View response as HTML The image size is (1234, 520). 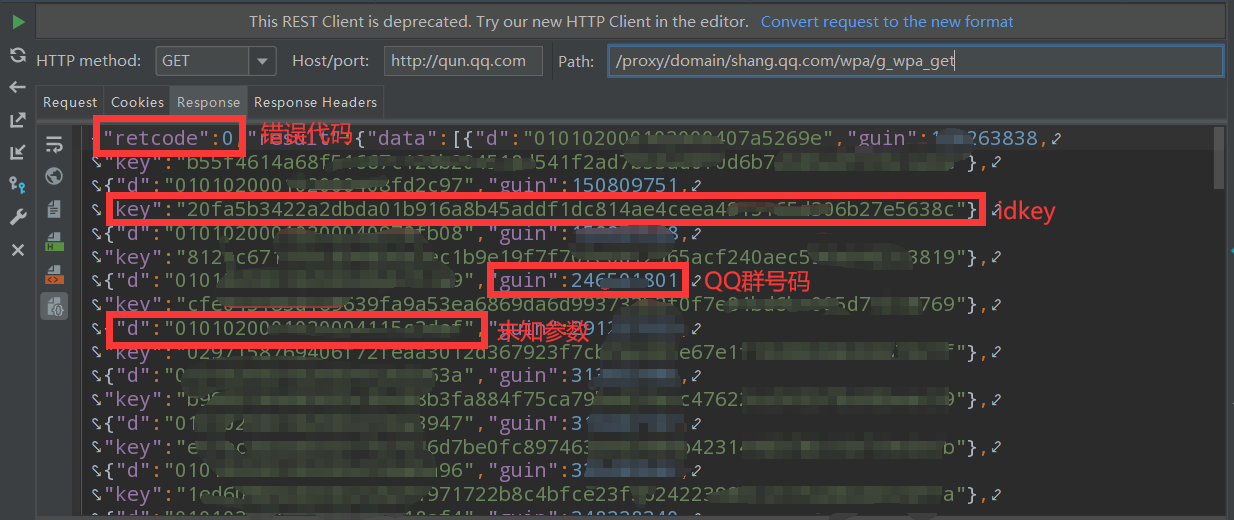click(x=54, y=242)
